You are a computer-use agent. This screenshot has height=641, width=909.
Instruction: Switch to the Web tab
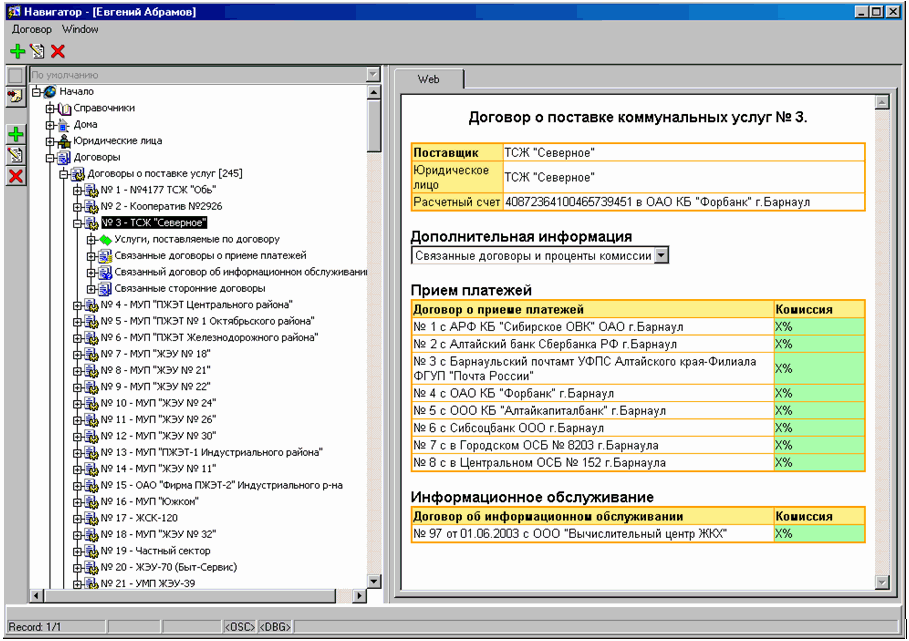click(x=428, y=79)
